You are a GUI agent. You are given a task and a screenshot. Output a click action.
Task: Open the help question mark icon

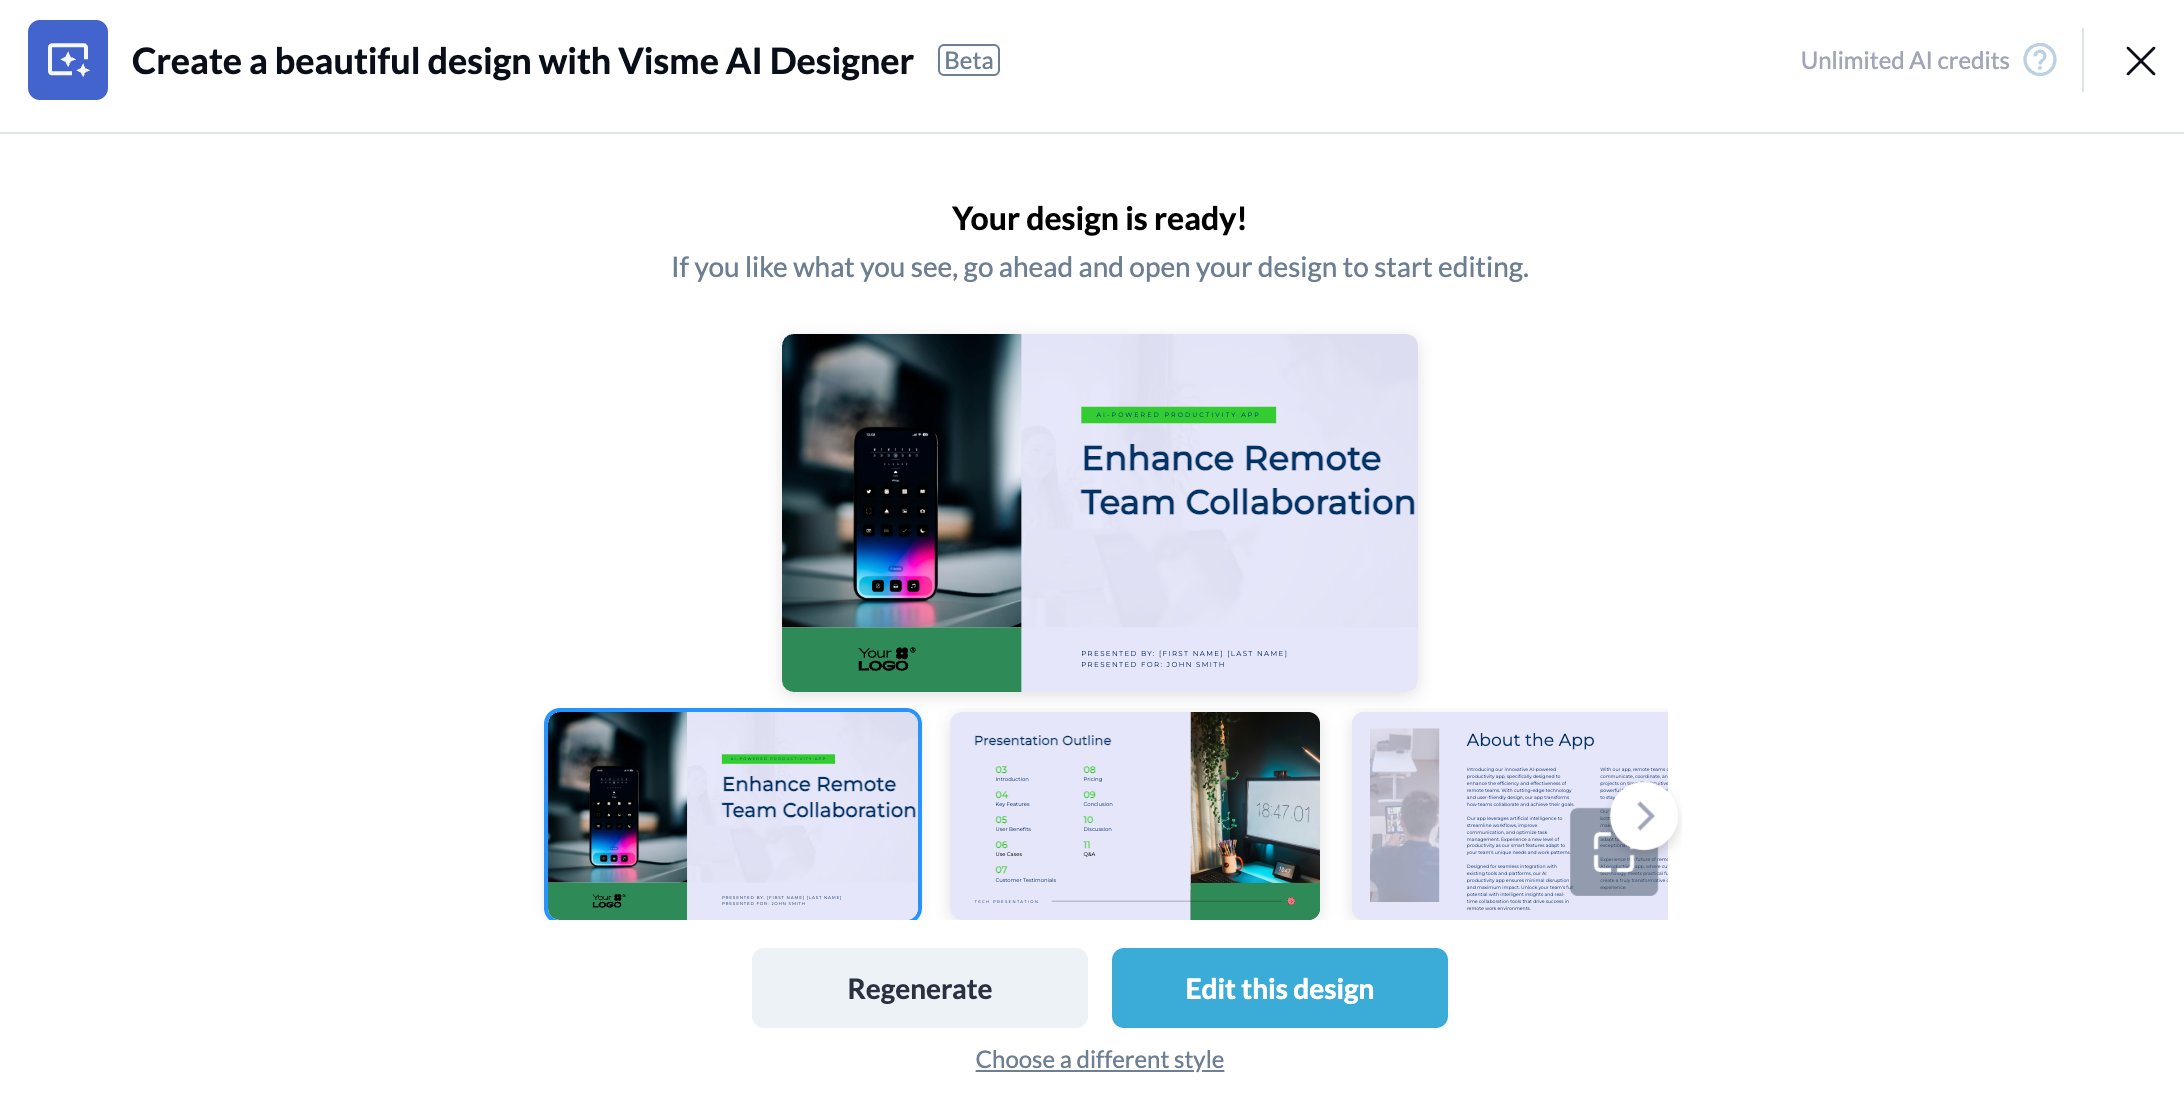tap(2040, 60)
